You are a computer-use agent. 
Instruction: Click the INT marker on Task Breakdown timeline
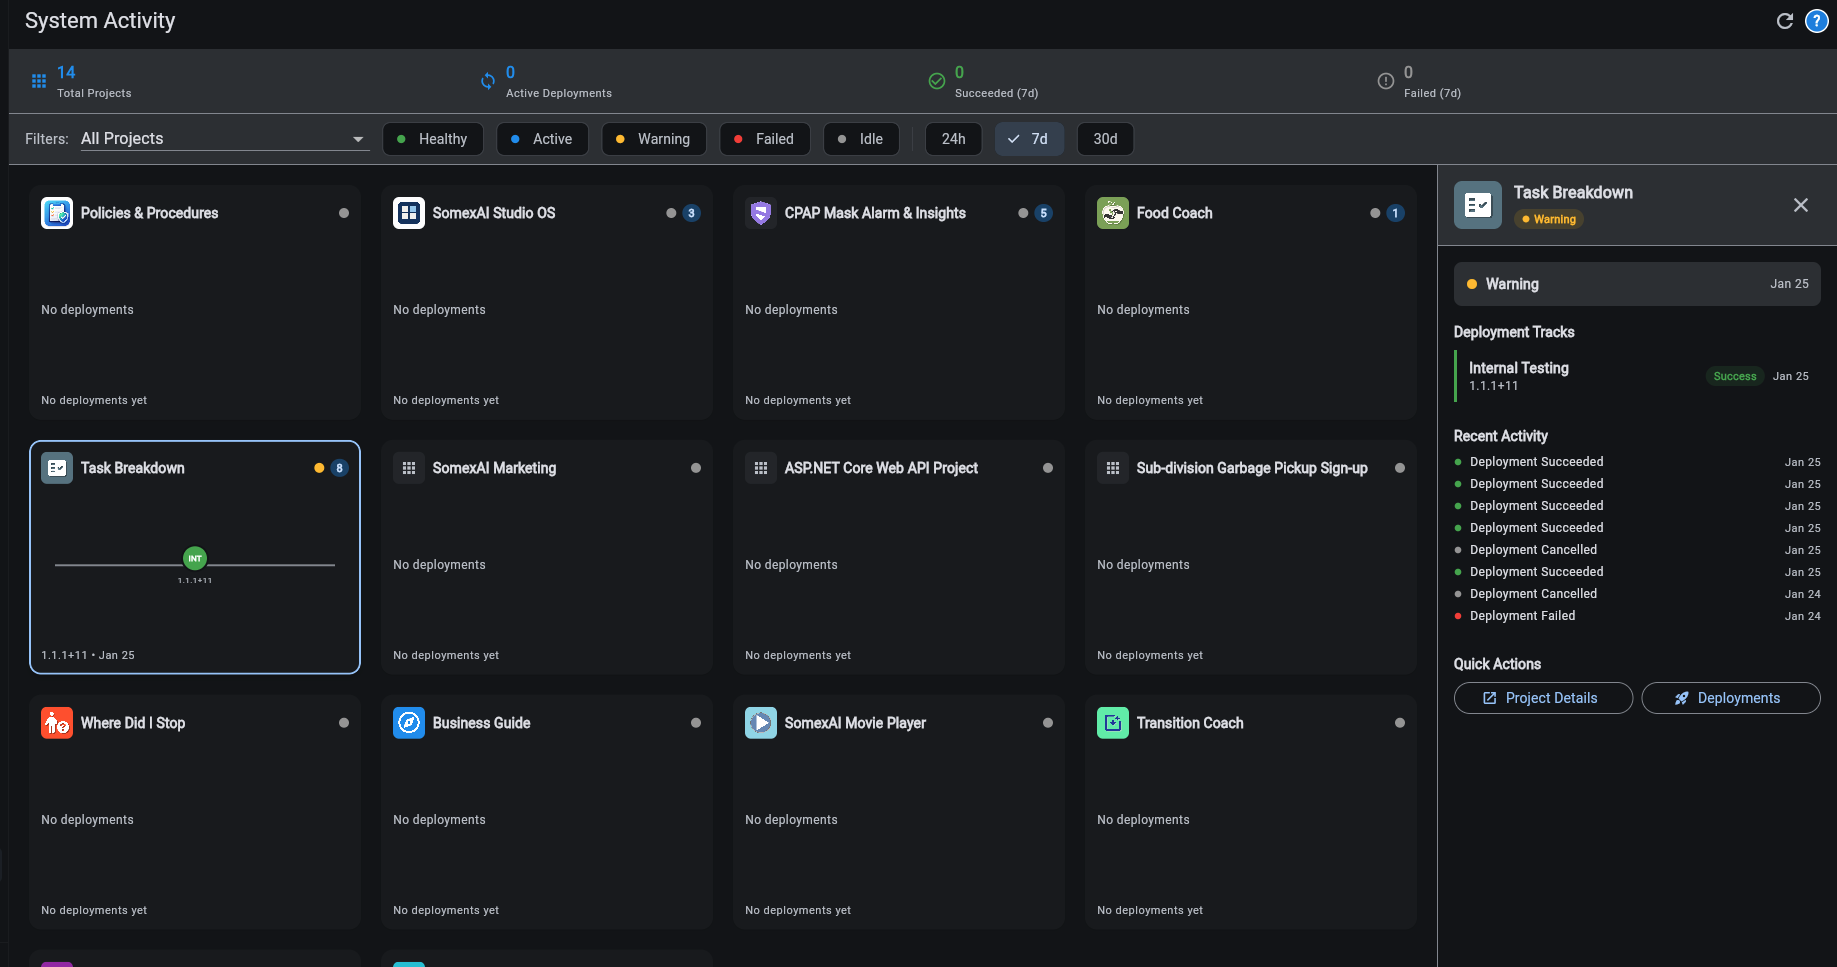tap(195, 559)
